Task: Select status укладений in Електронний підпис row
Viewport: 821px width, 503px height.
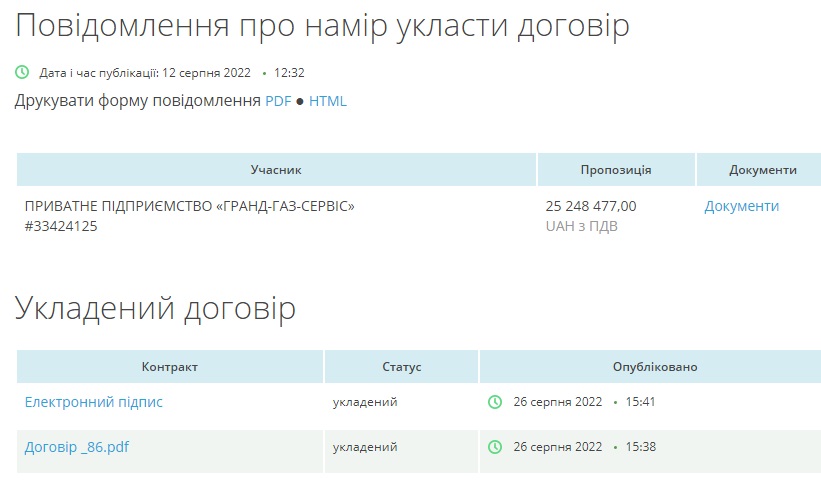Action: (x=365, y=402)
